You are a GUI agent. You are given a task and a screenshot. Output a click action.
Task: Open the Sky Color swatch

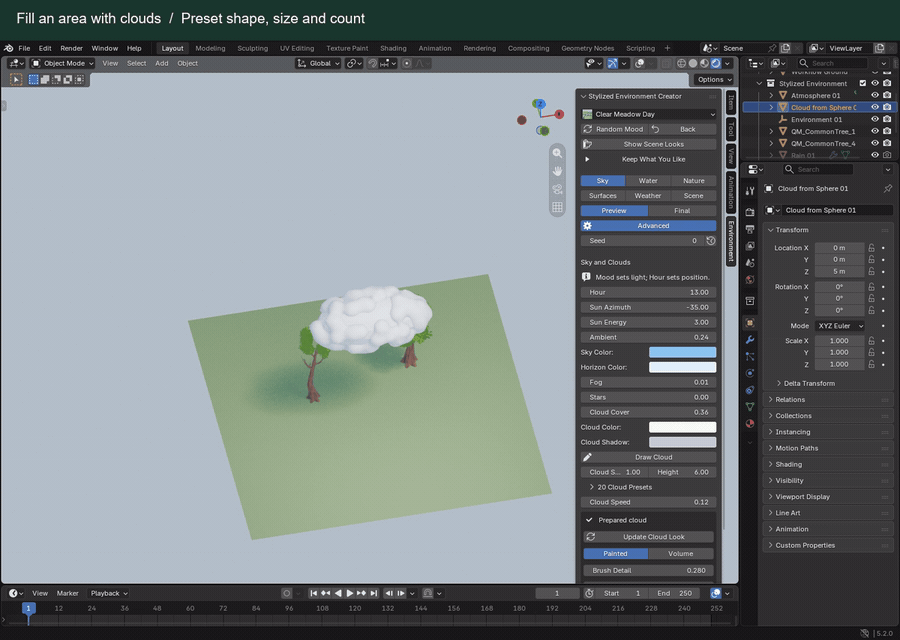tap(682, 352)
